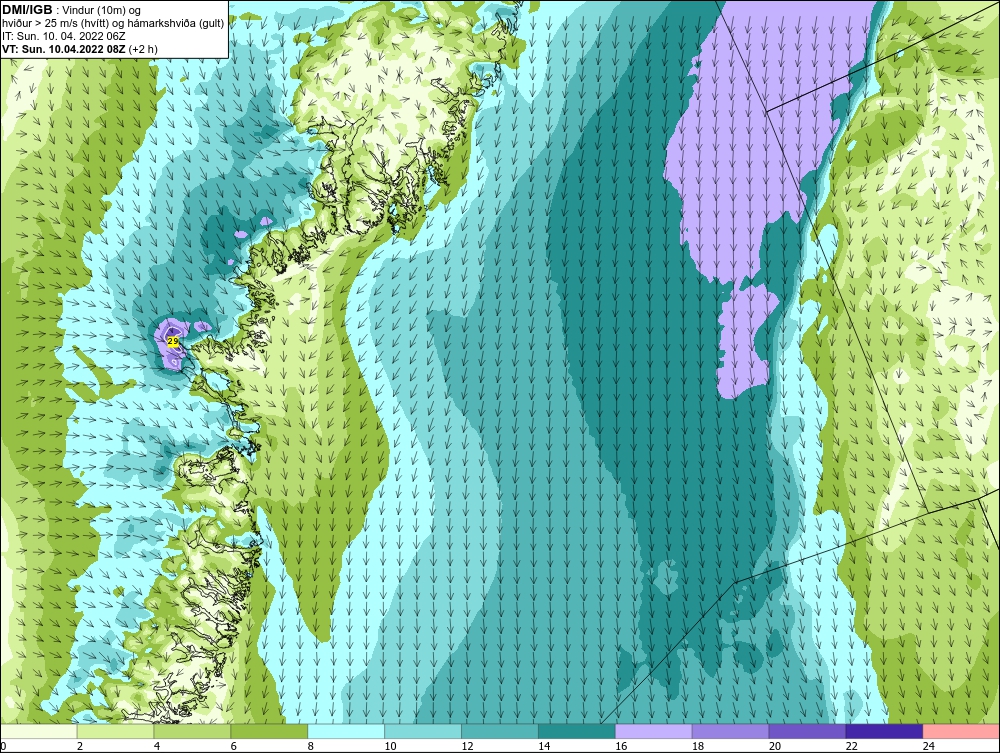Click the legend tick value 16
Screen dimensions: 1000x753
point(621,746)
